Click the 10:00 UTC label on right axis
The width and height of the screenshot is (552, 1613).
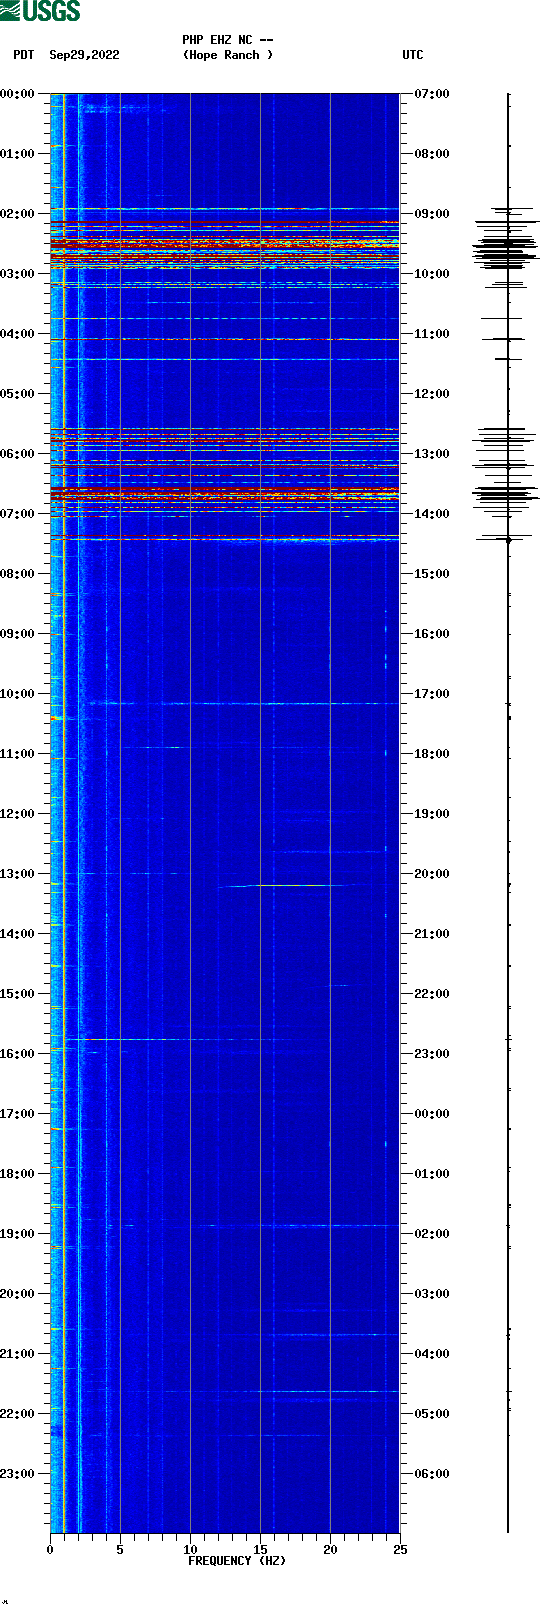point(432,274)
